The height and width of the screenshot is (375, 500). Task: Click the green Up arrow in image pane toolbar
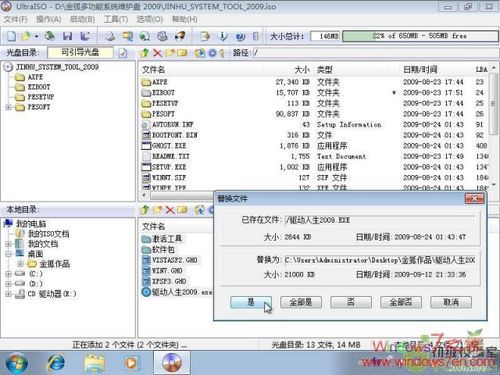coord(144,53)
